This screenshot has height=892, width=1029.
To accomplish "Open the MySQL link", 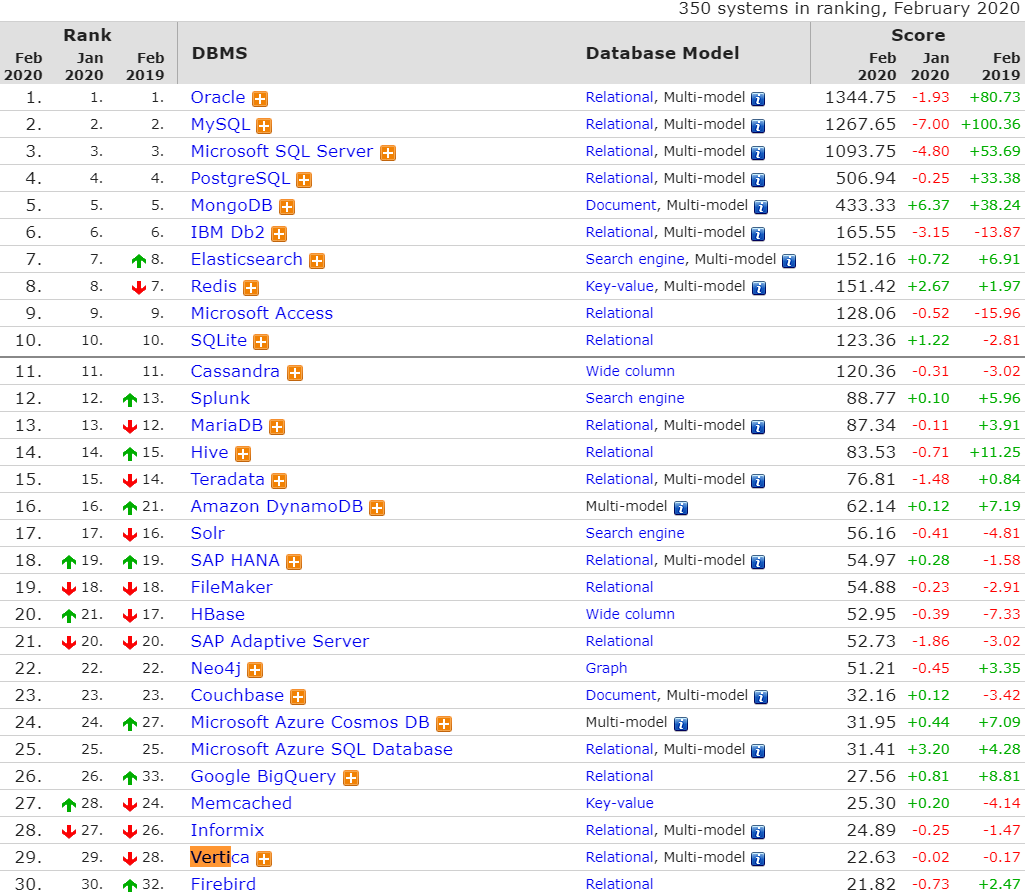I will 220,124.
